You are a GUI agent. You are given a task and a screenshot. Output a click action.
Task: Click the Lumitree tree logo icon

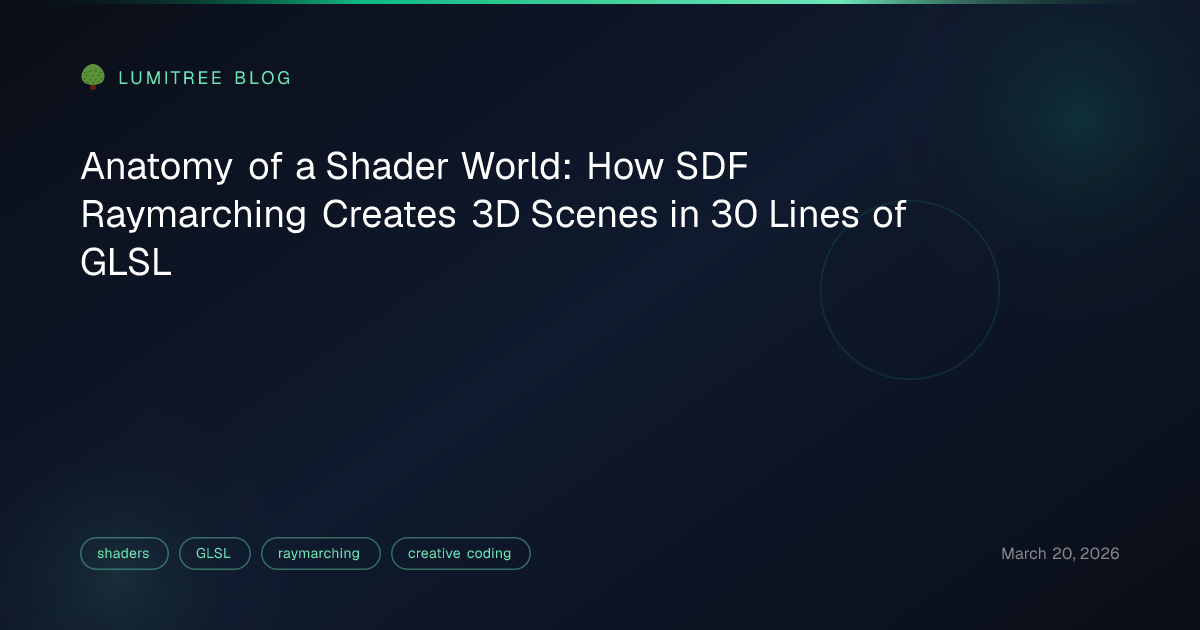point(93,77)
